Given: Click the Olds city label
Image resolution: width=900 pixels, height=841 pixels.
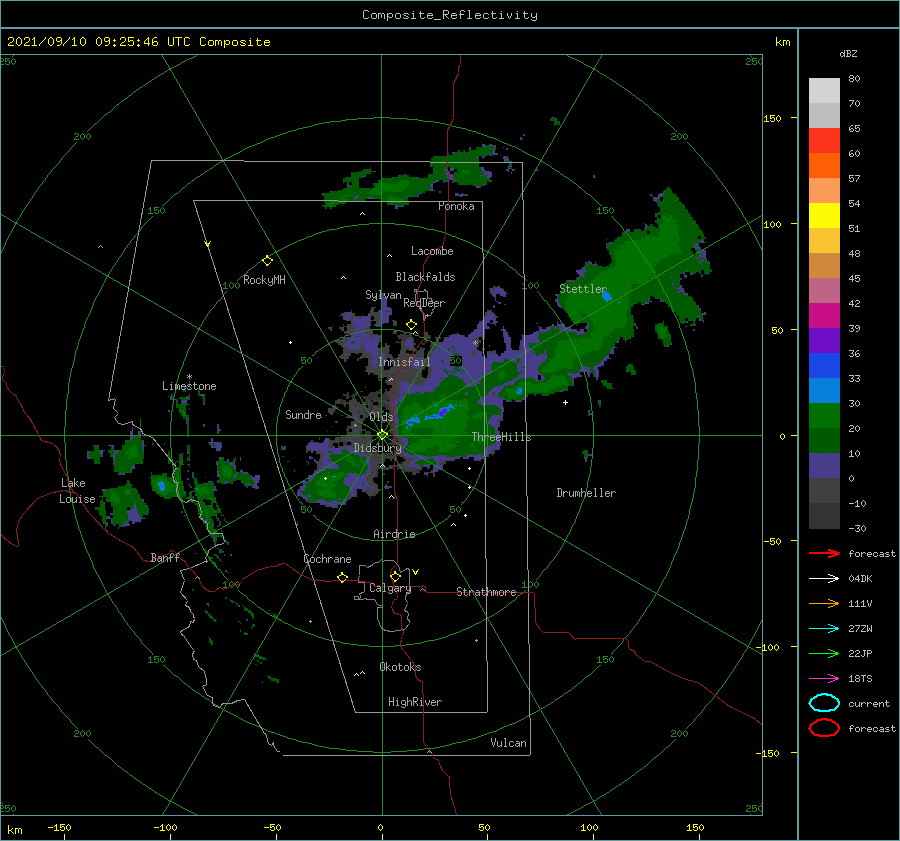Looking at the screenshot, I should [x=381, y=416].
